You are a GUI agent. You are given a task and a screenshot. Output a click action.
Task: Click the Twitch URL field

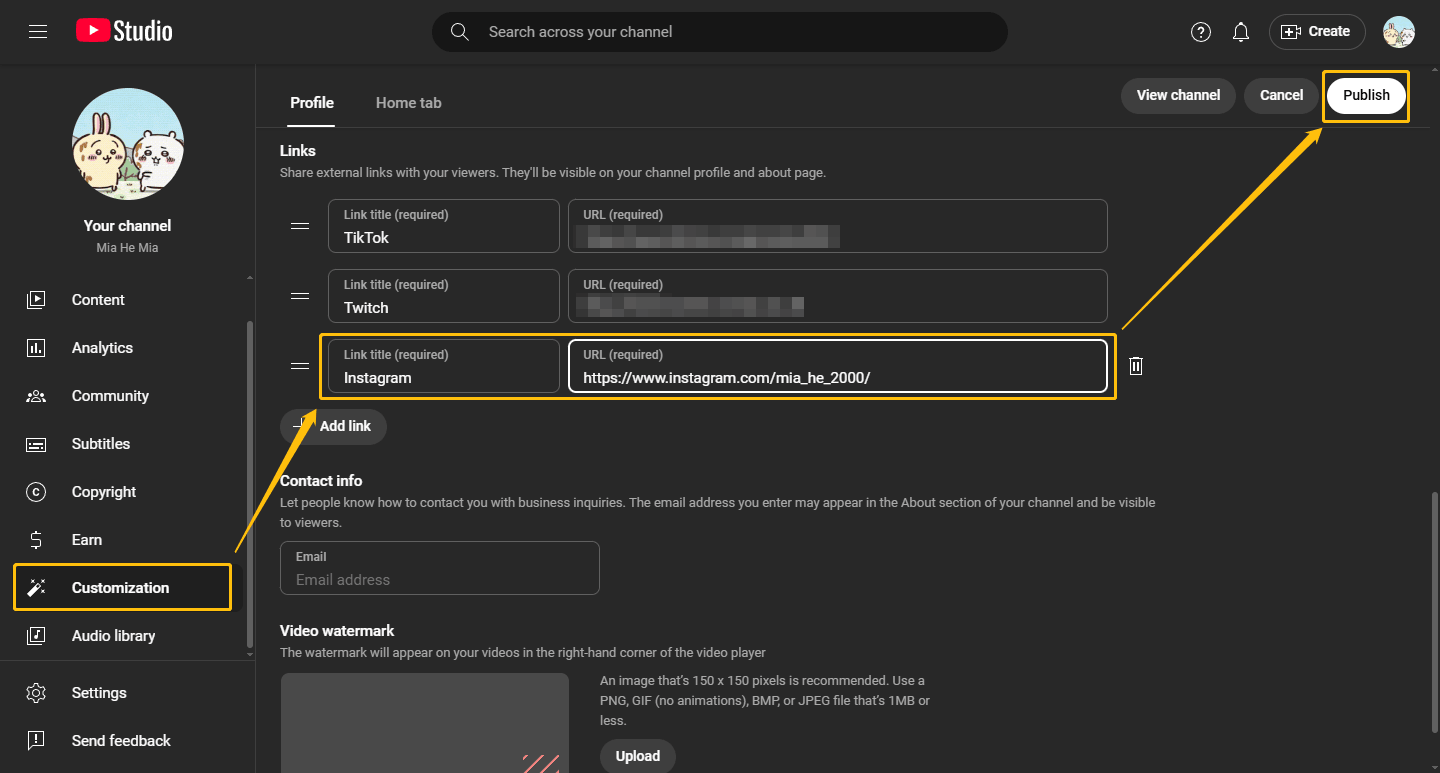(838, 296)
